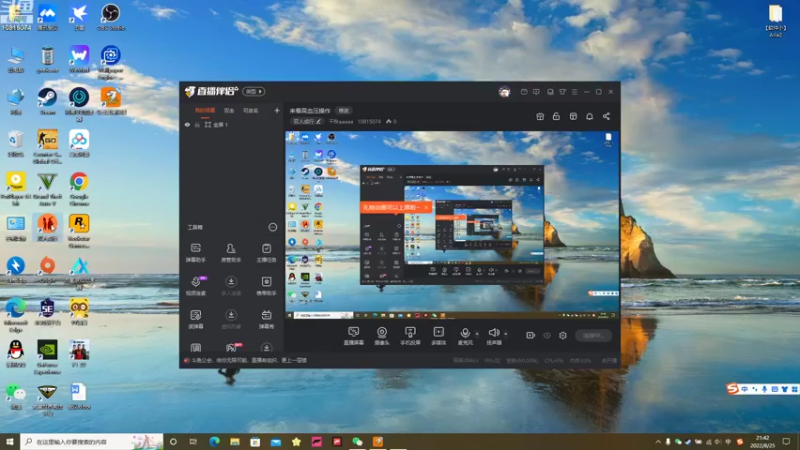Click the record video icon beside settings
The width and height of the screenshot is (800, 450).
tap(531, 335)
